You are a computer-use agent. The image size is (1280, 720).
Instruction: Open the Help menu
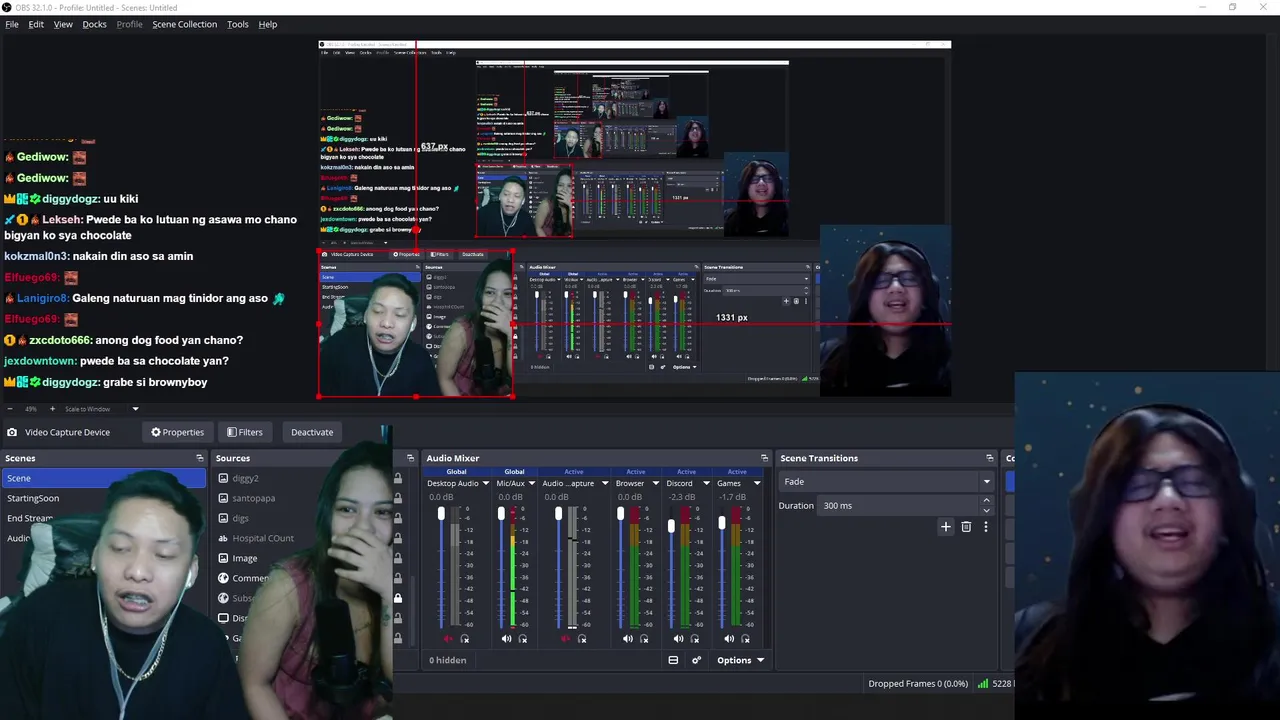(x=267, y=24)
